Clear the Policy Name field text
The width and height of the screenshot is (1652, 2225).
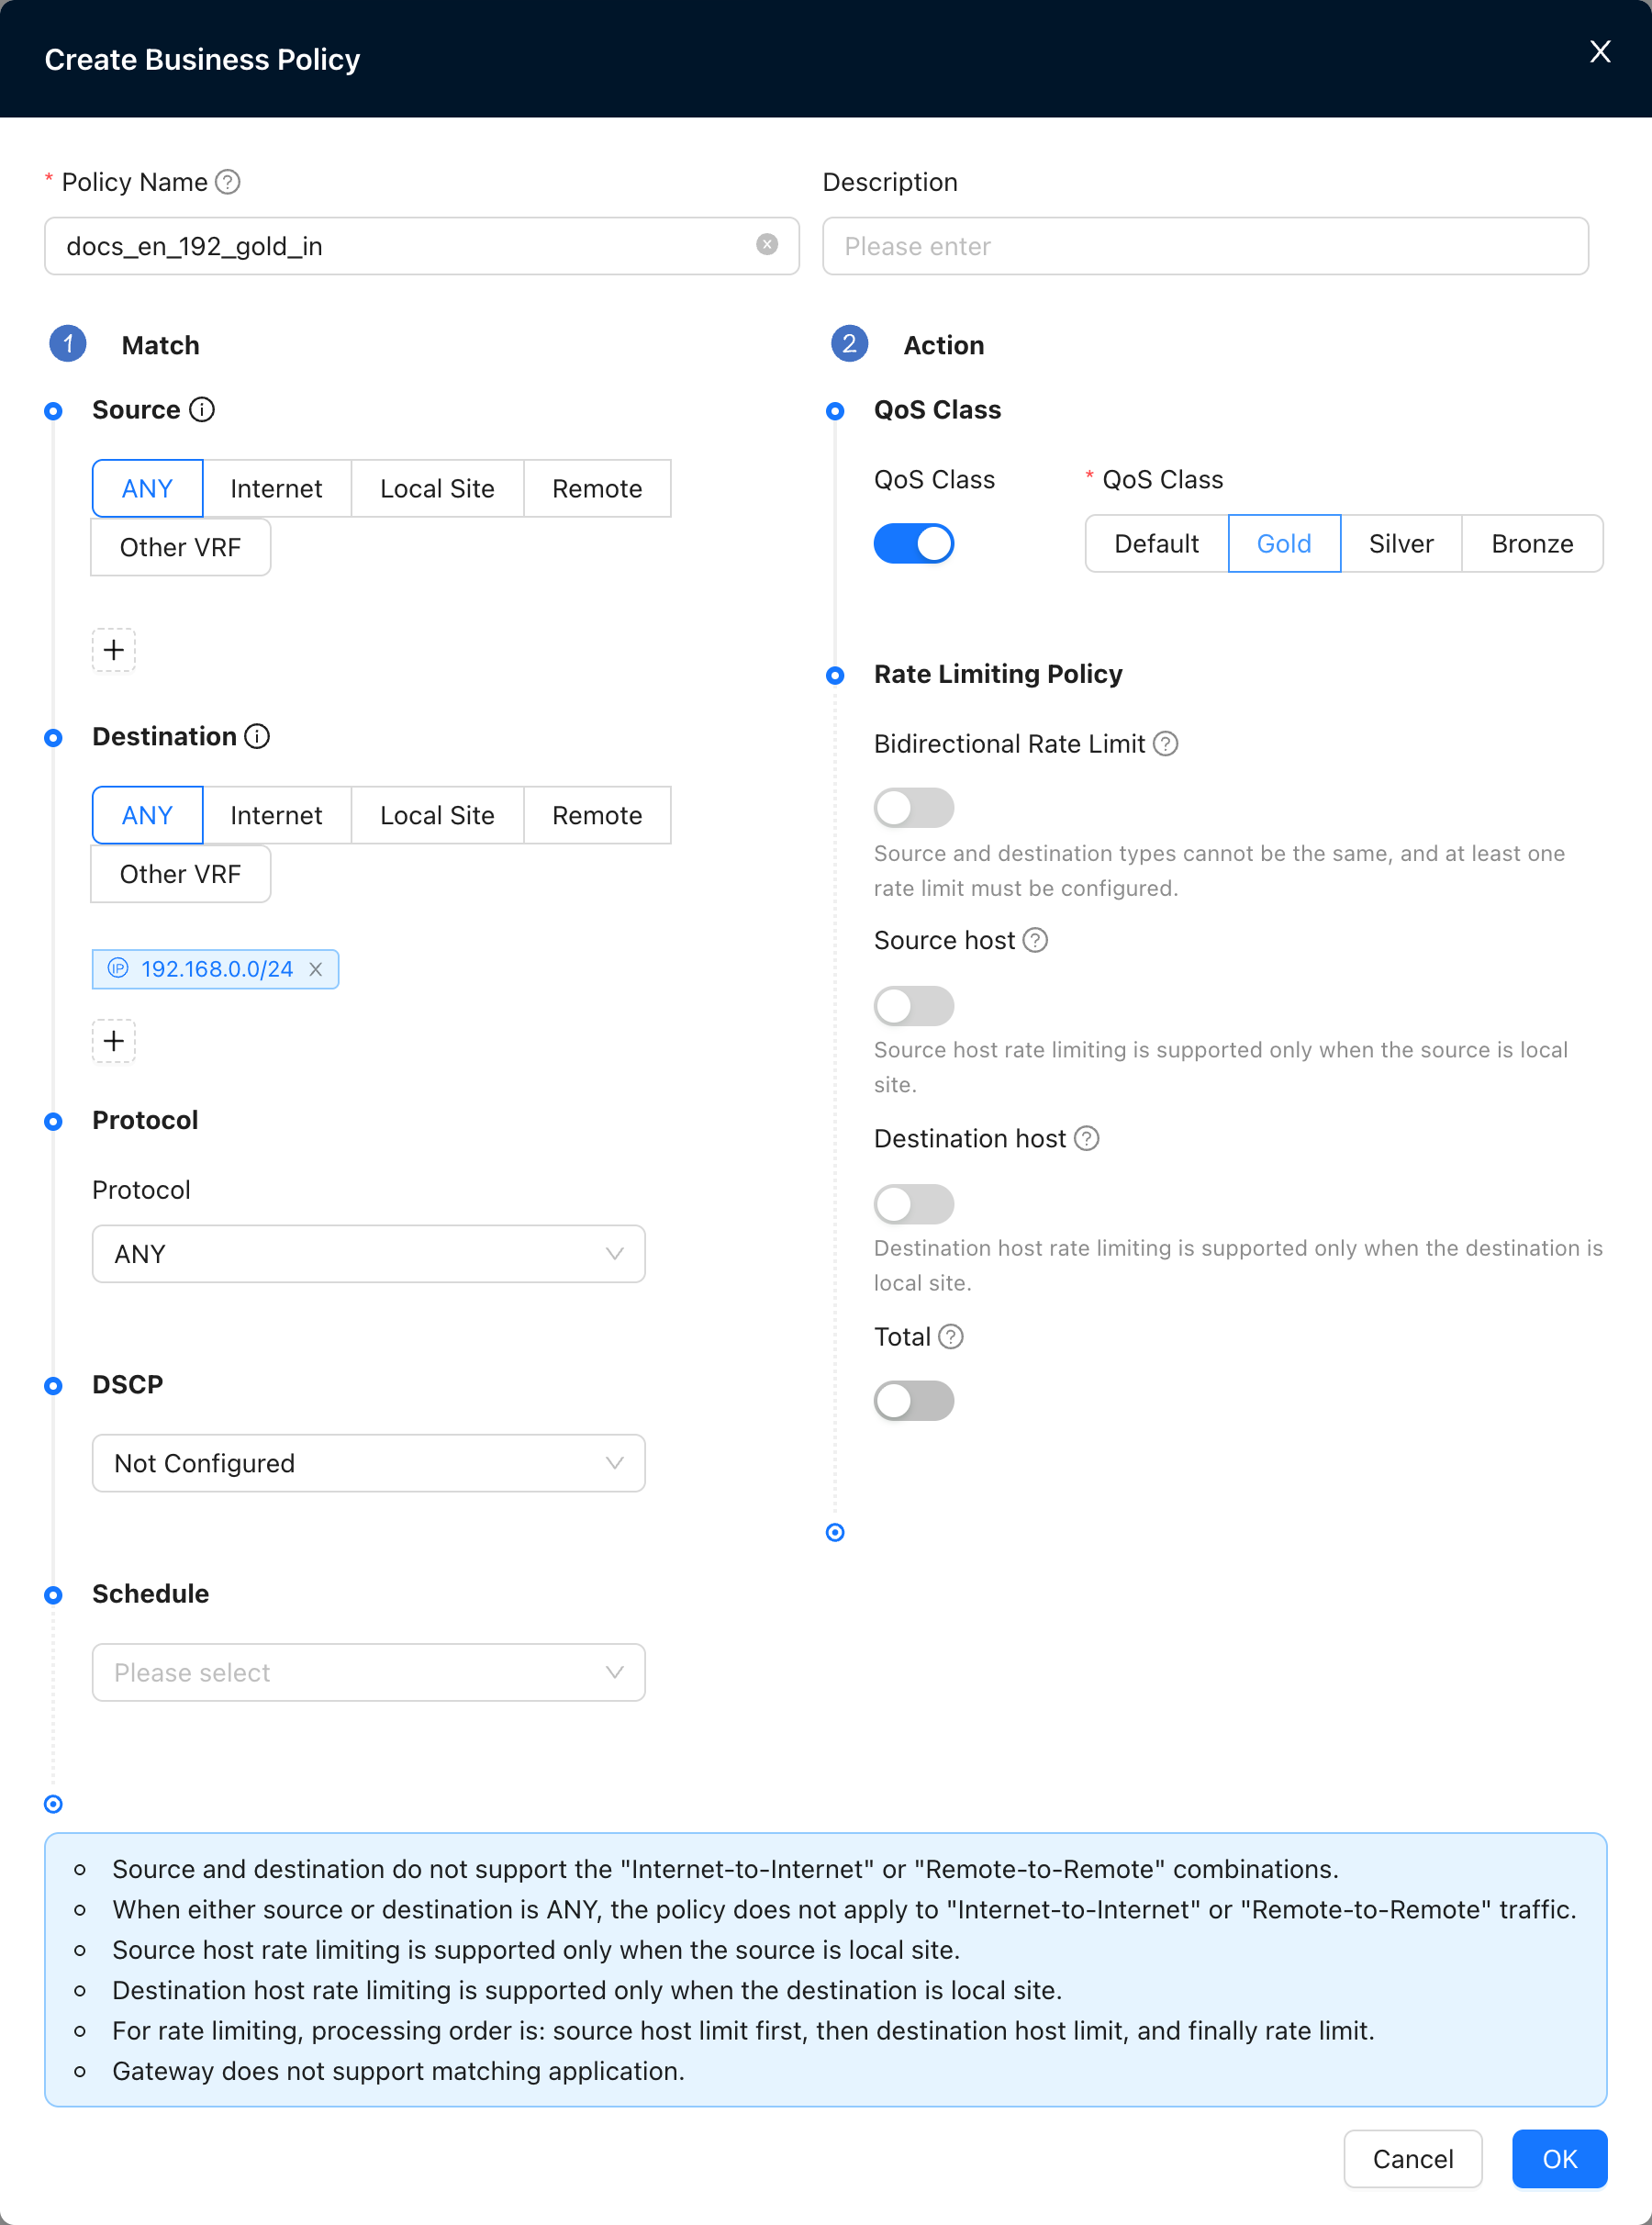(767, 245)
